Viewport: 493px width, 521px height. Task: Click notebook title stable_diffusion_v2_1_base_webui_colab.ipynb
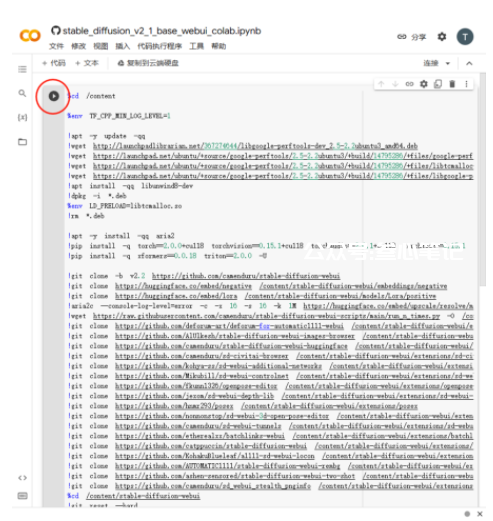click(162, 31)
